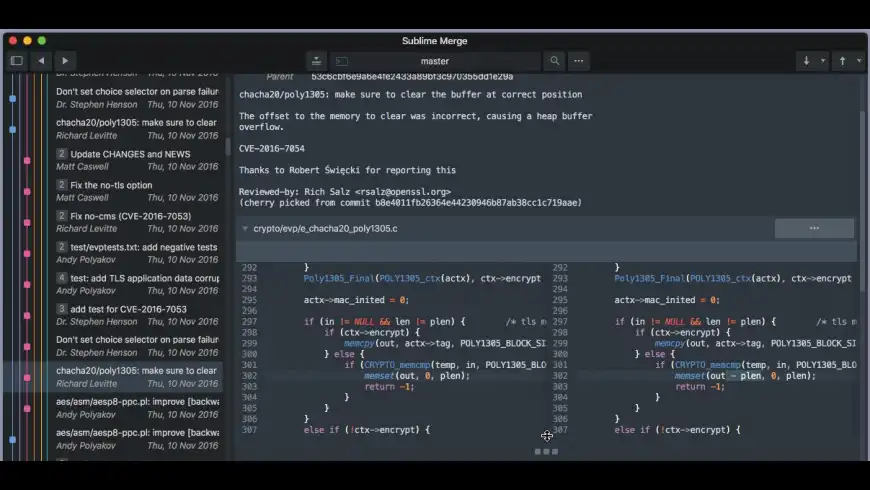
Task: Open the push options dropdown arrow
Action: point(859,61)
